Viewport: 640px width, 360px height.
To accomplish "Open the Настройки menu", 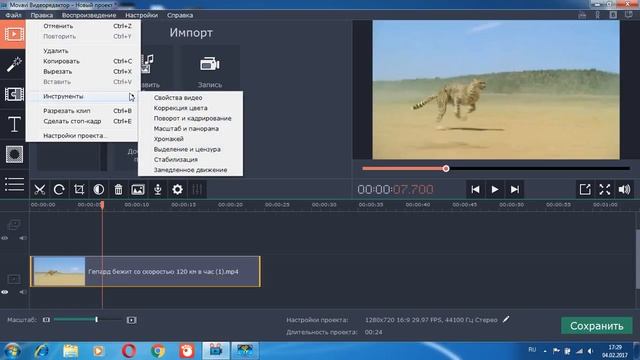I will tap(141, 15).
